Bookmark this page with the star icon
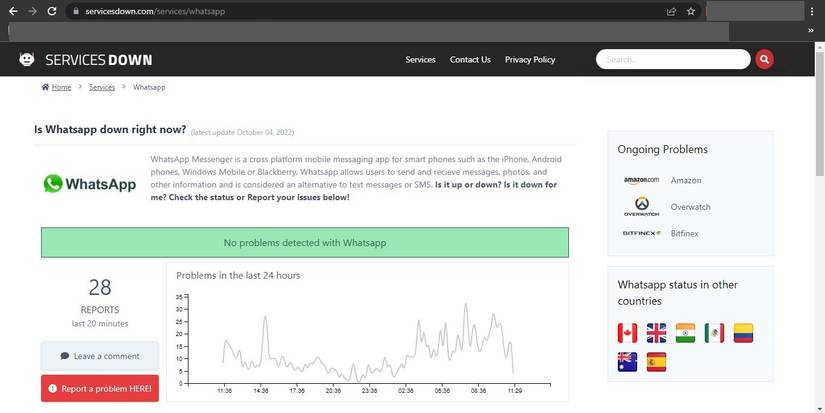The width and height of the screenshot is (825, 413). [691, 11]
